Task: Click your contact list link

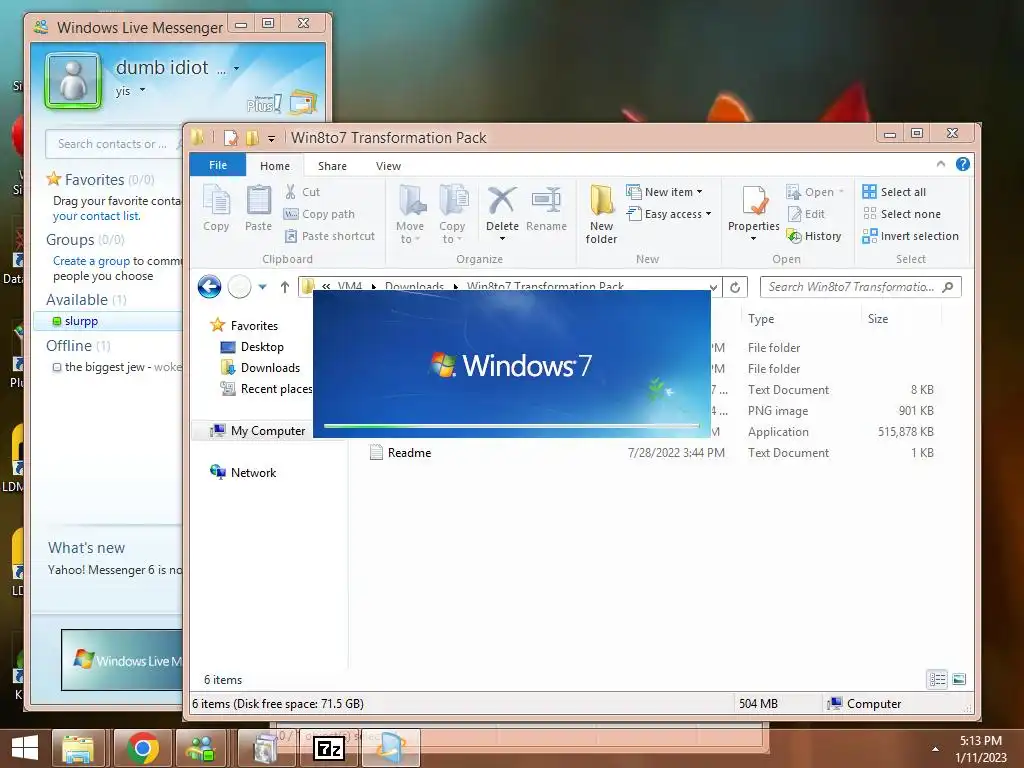Action: pyautogui.click(x=96, y=216)
